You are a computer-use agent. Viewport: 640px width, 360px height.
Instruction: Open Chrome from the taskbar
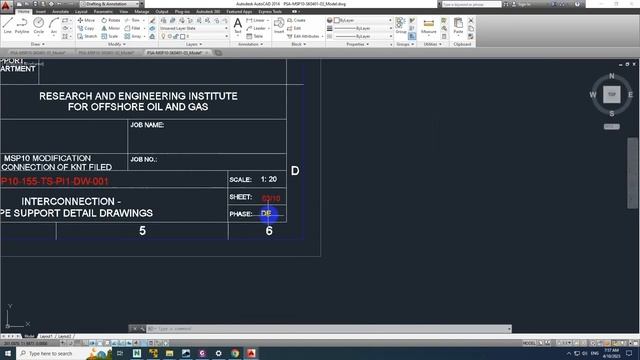[x=235, y=353]
